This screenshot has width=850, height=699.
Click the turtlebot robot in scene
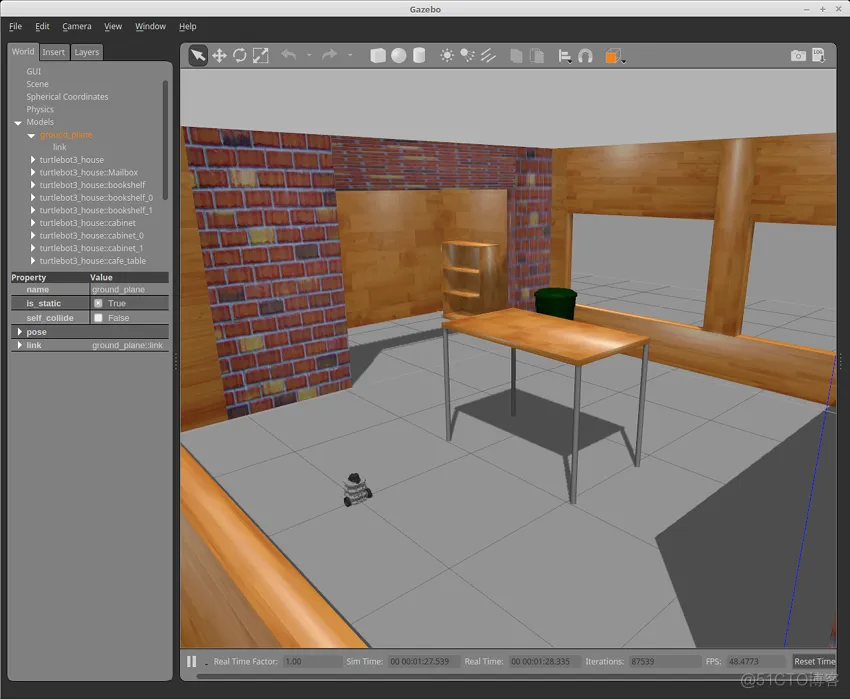(357, 490)
